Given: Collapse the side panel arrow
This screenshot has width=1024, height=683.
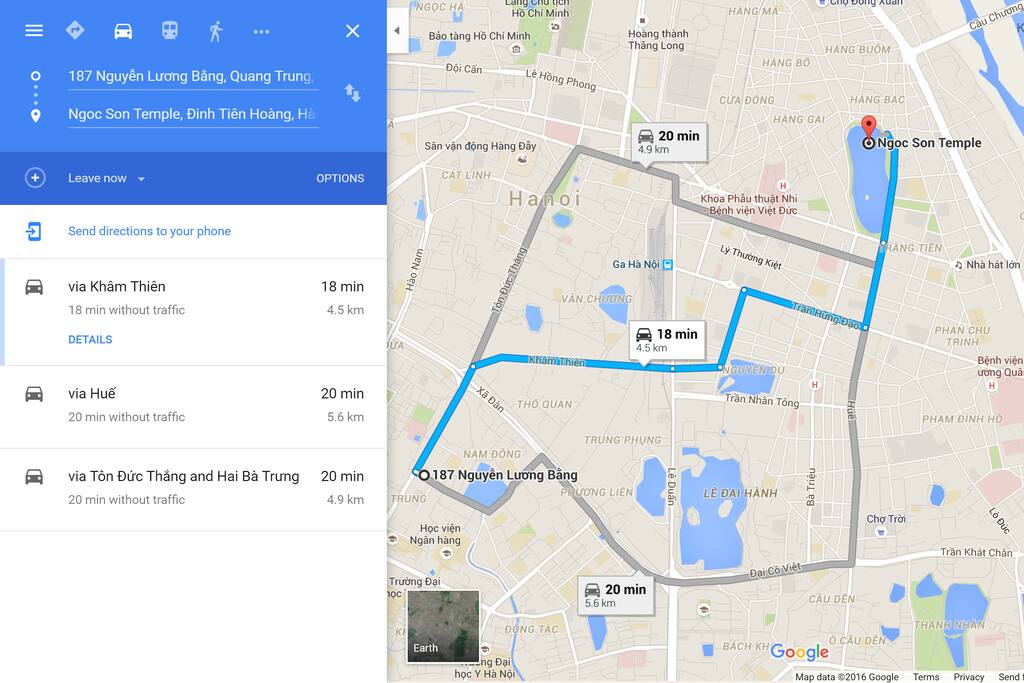Looking at the screenshot, I should [397, 31].
